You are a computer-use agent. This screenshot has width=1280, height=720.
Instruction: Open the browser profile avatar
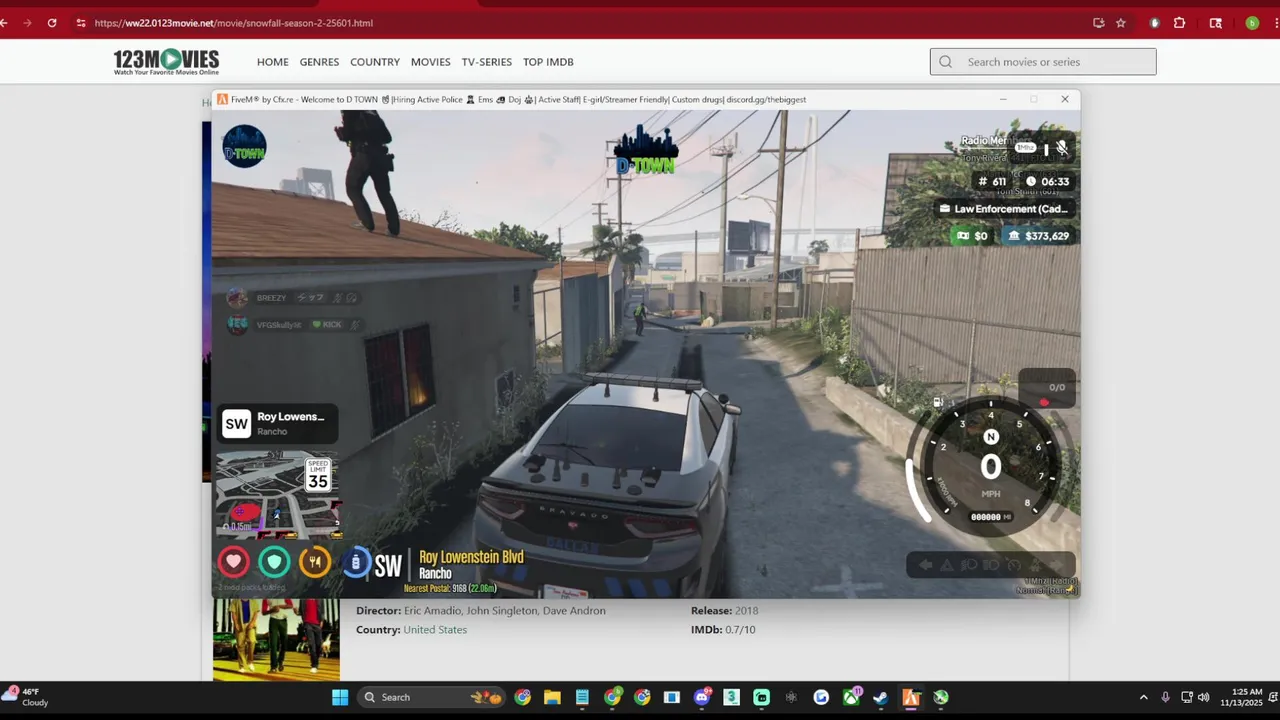tap(1252, 23)
